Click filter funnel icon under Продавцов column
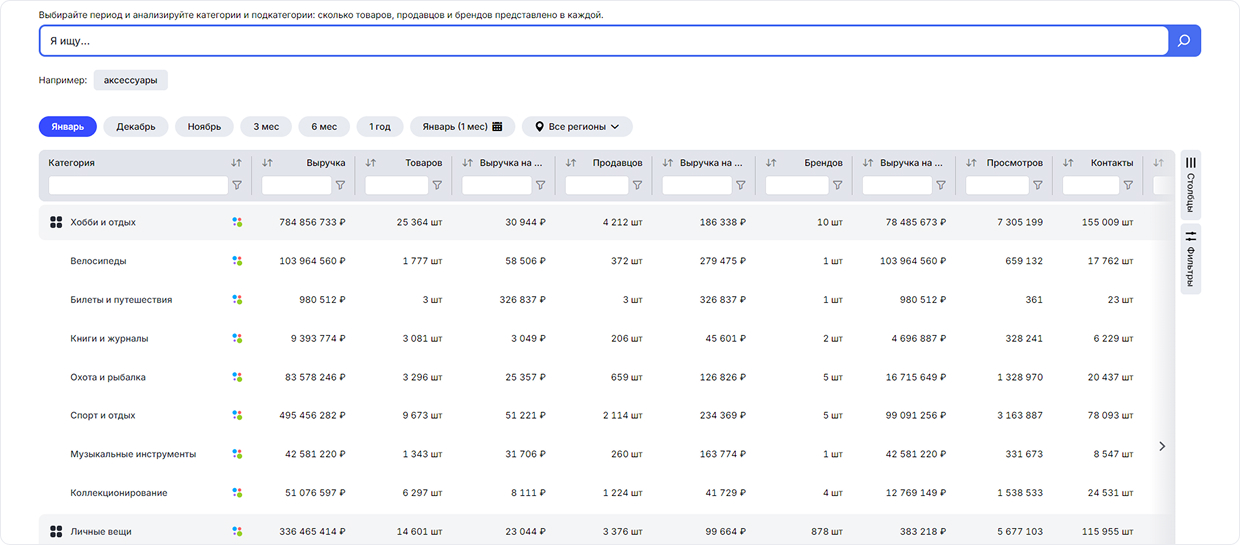 637,185
